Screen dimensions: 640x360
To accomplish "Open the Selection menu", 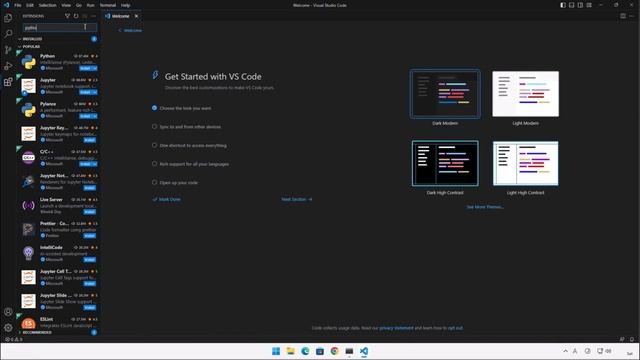I will click(x=47, y=5).
